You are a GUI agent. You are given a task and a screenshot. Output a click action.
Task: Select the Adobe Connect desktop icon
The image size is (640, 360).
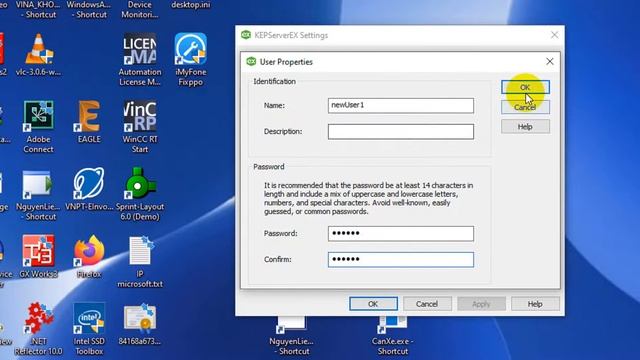pyautogui.click(x=38, y=127)
